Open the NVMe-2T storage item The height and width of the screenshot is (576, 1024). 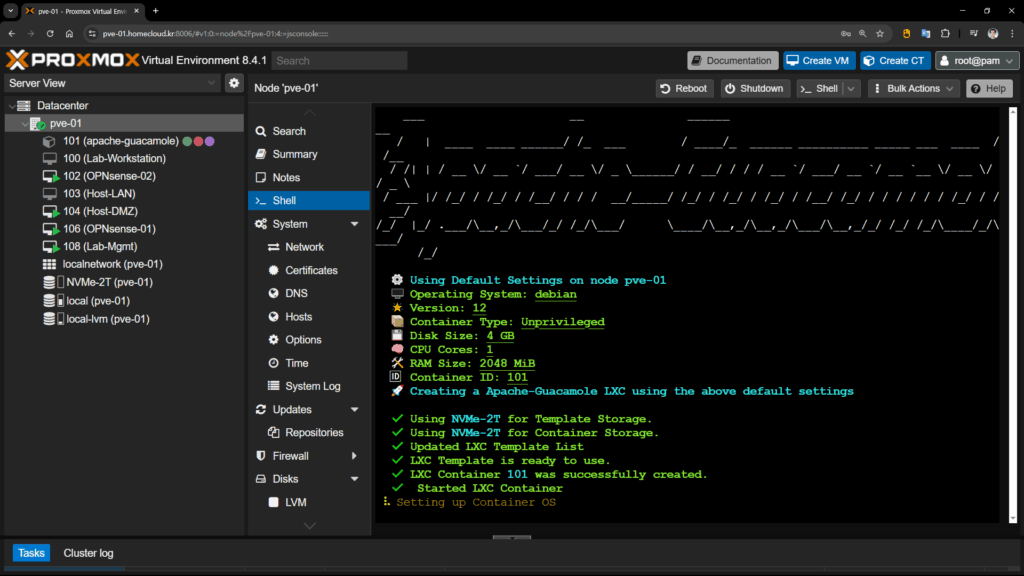(108, 282)
